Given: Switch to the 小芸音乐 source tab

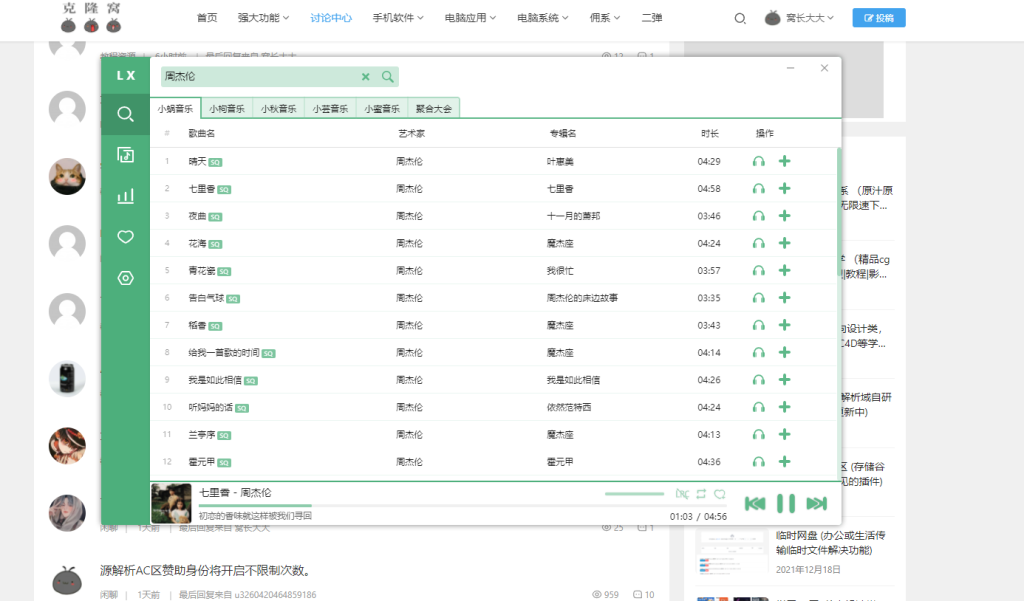Looking at the screenshot, I should 330,108.
